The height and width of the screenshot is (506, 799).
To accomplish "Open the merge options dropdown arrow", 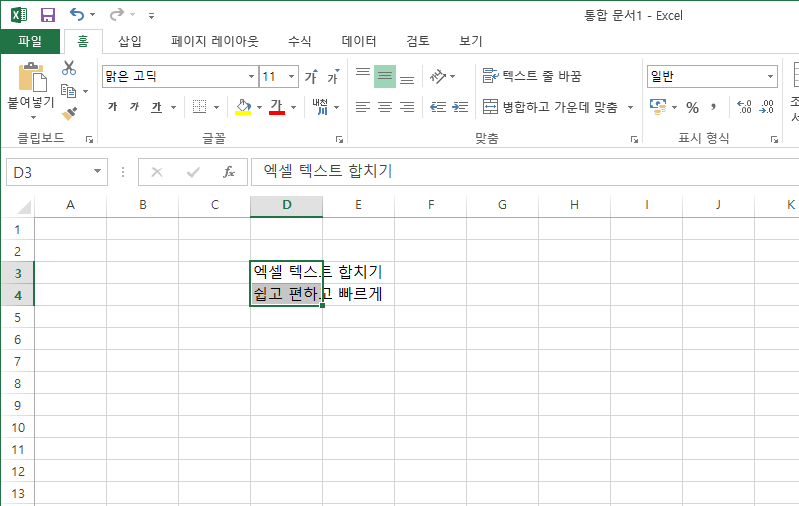I will [630, 107].
